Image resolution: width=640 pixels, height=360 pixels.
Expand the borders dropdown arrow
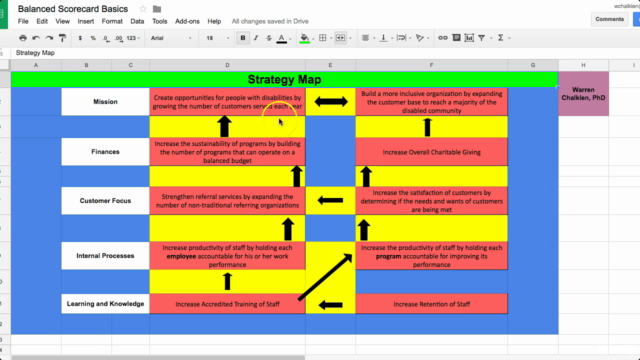331,38
